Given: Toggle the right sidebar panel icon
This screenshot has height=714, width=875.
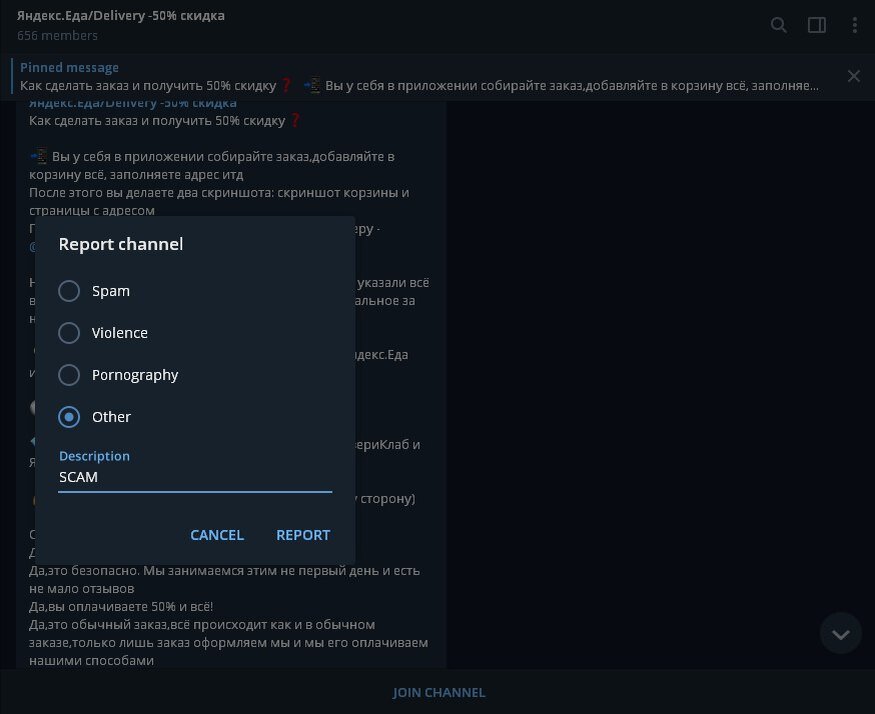Looking at the screenshot, I should [816, 25].
